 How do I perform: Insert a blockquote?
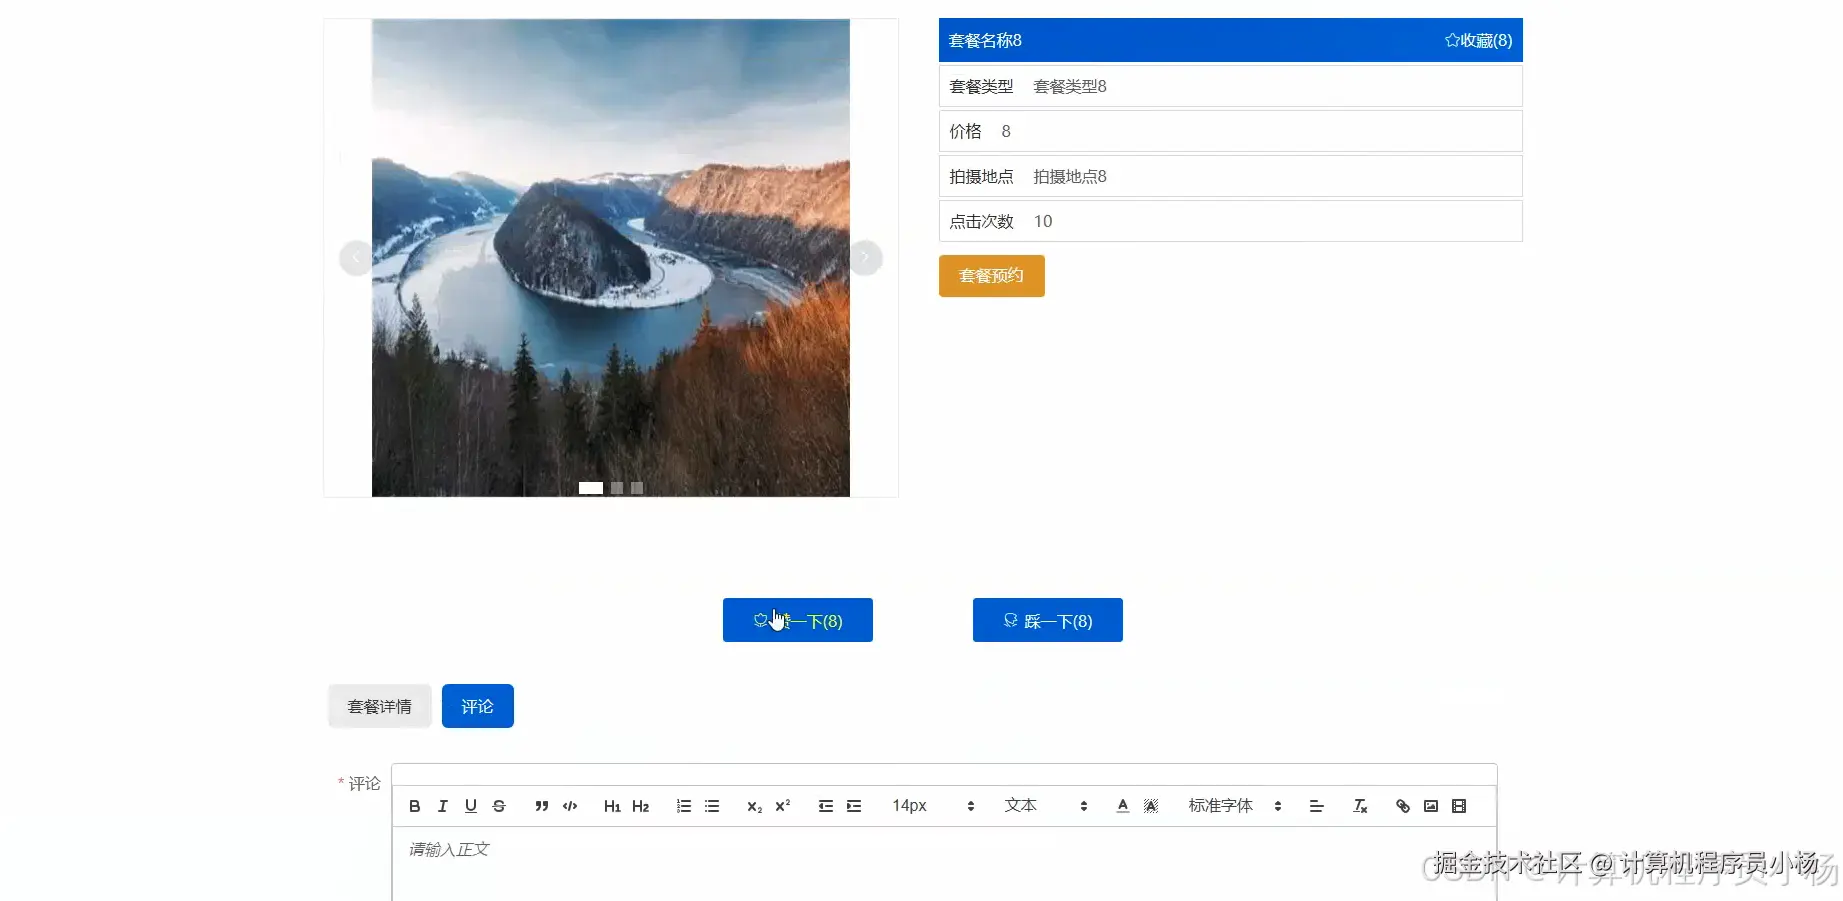coord(541,806)
